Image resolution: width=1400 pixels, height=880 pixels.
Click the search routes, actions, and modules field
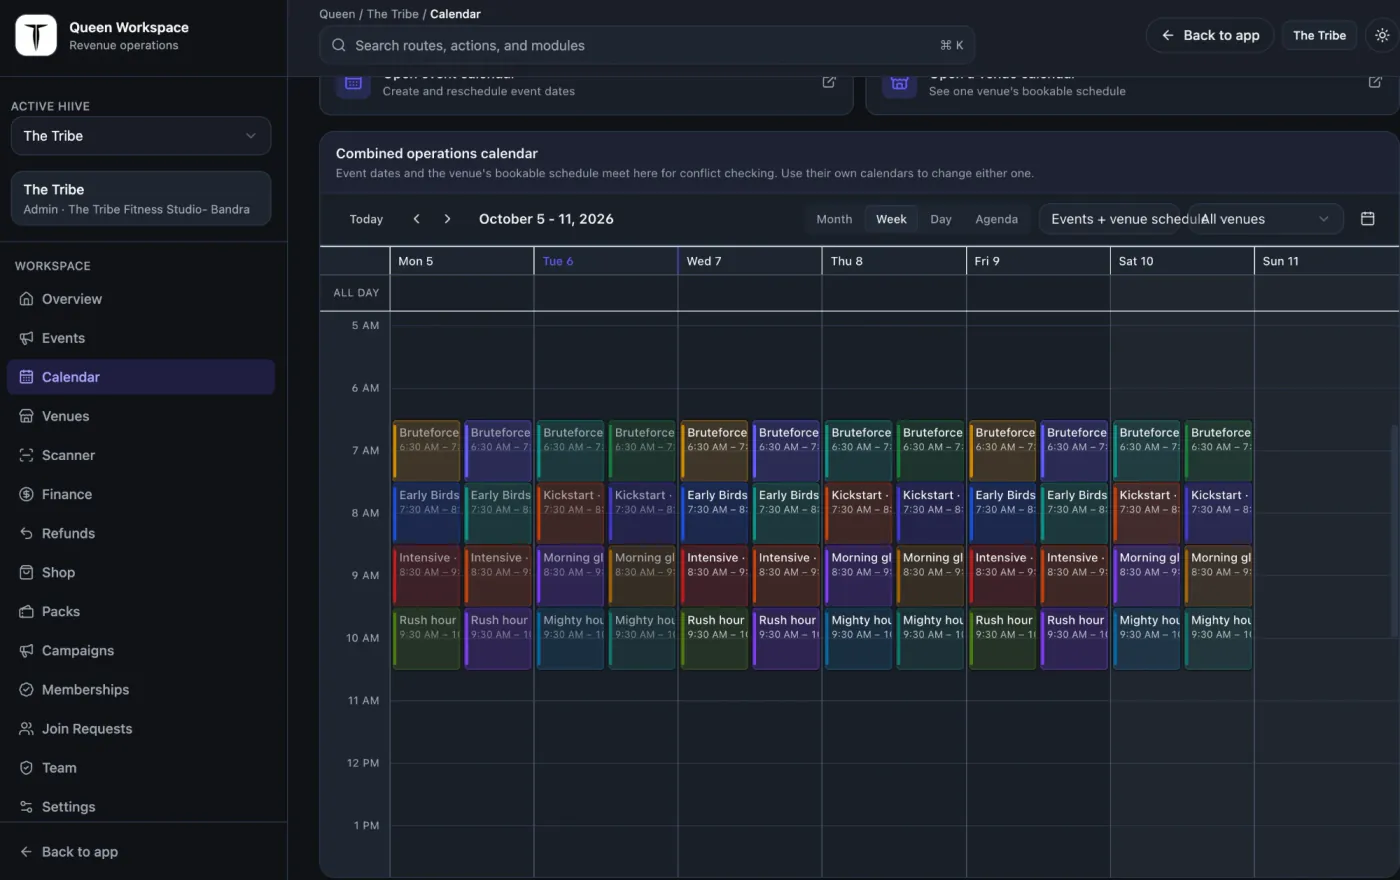click(x=647, y=45)
